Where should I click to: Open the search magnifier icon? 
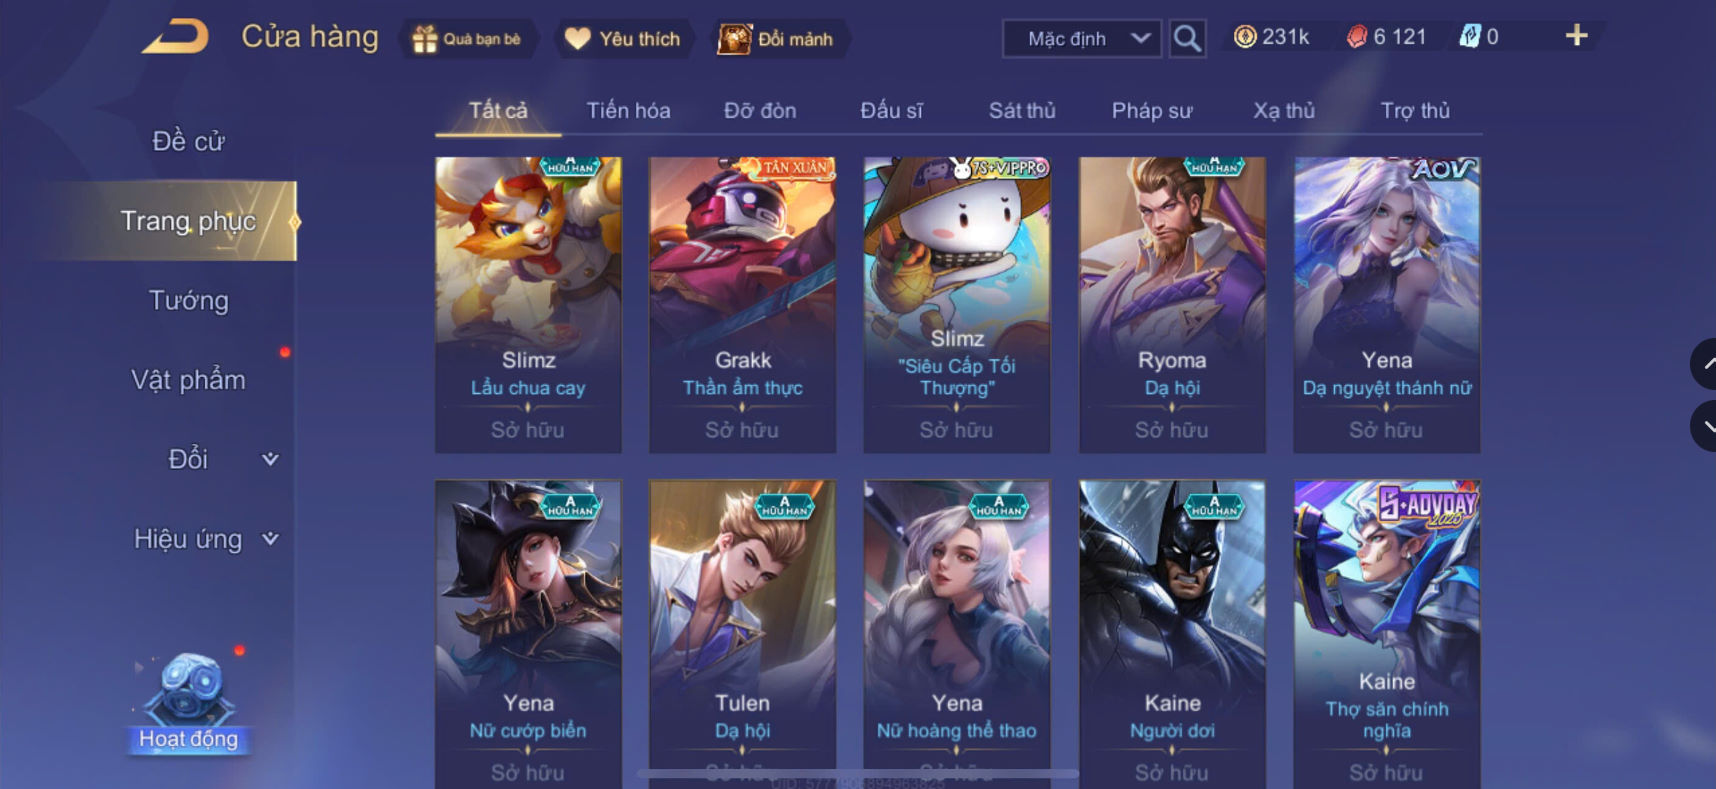(1187, 39)
